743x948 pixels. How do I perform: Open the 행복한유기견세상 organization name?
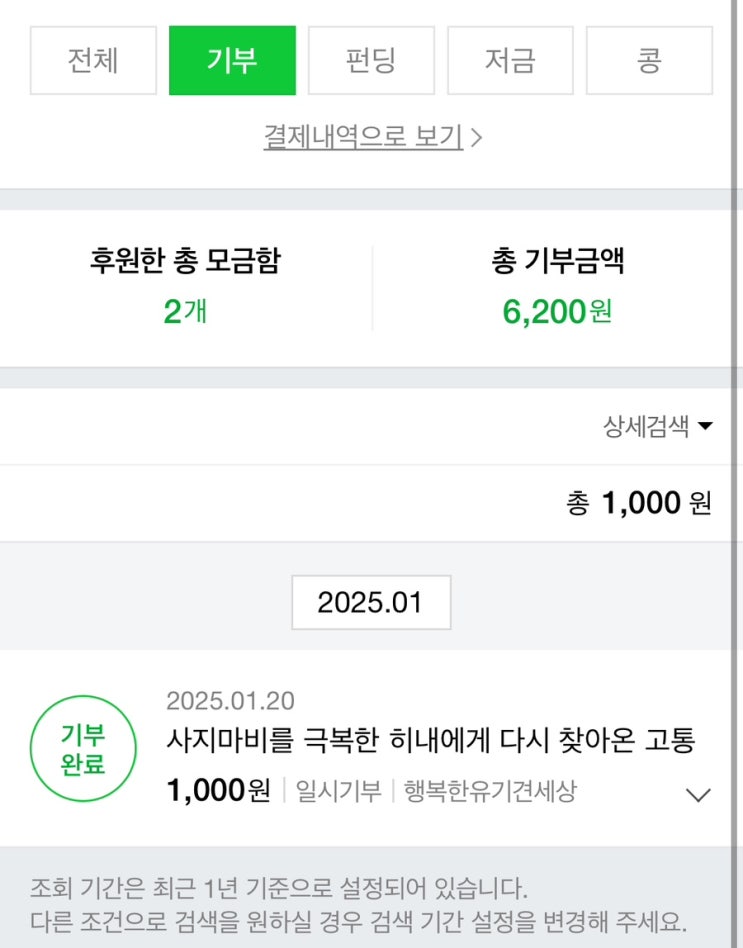click(x=490, y=793)
